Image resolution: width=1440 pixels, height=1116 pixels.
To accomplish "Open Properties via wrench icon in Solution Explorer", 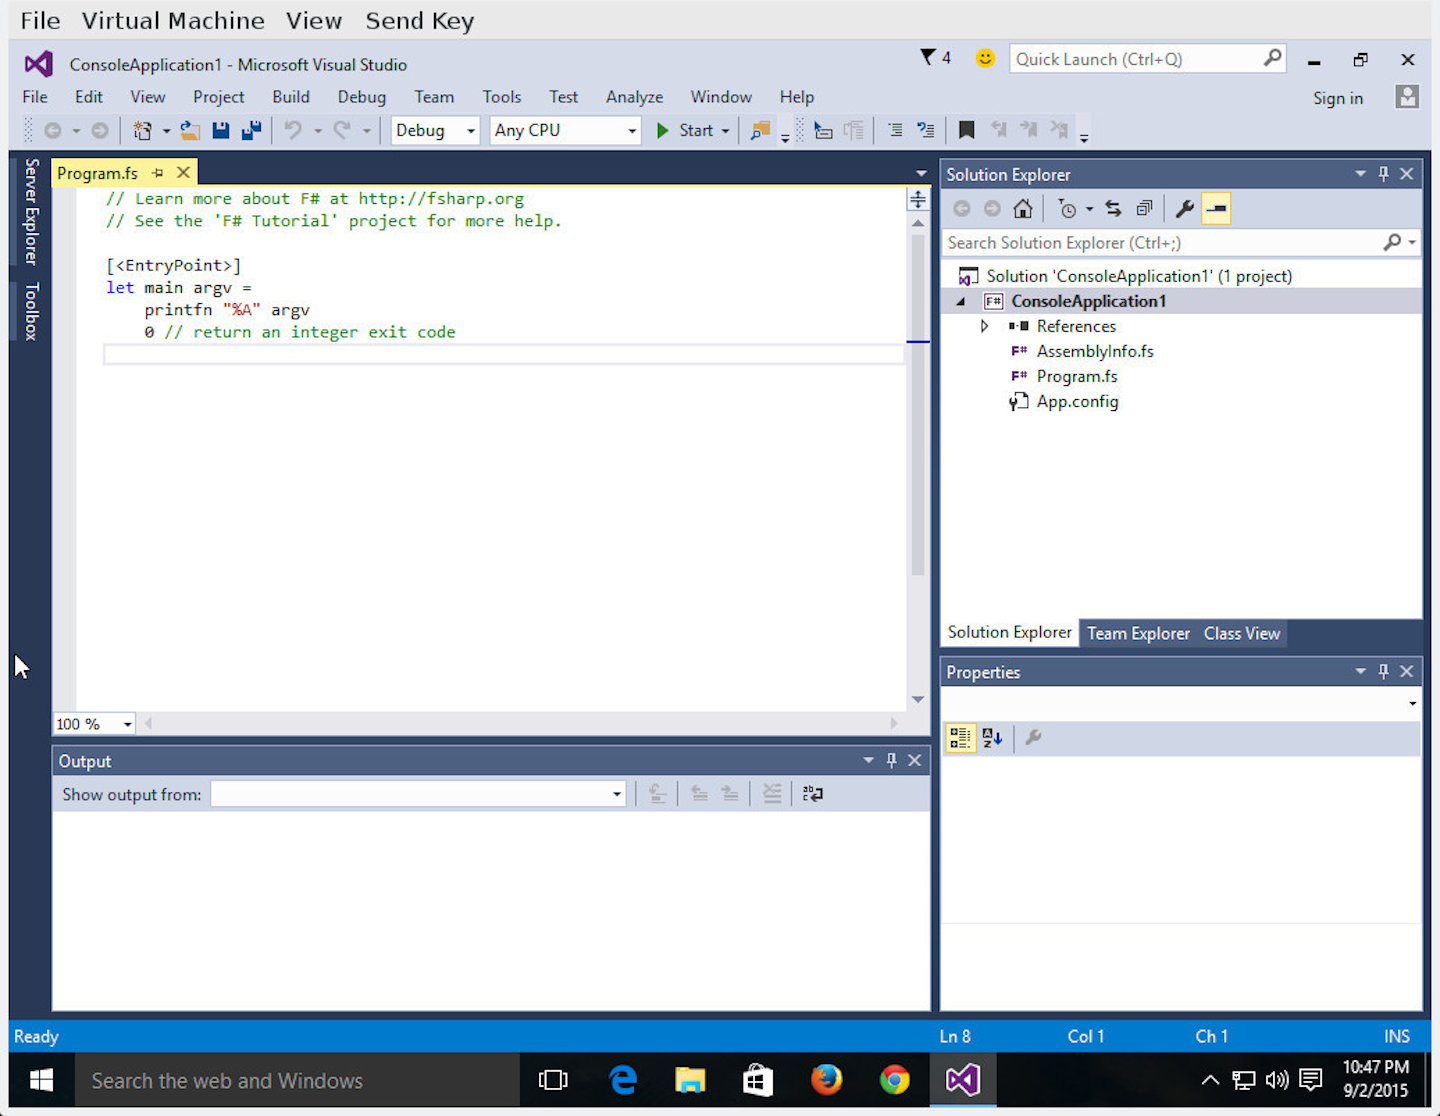I will pos(1185,209).
